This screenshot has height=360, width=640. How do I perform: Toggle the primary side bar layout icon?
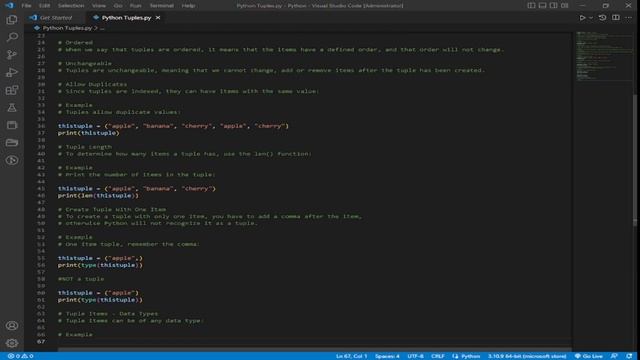(x=531, y=5)
